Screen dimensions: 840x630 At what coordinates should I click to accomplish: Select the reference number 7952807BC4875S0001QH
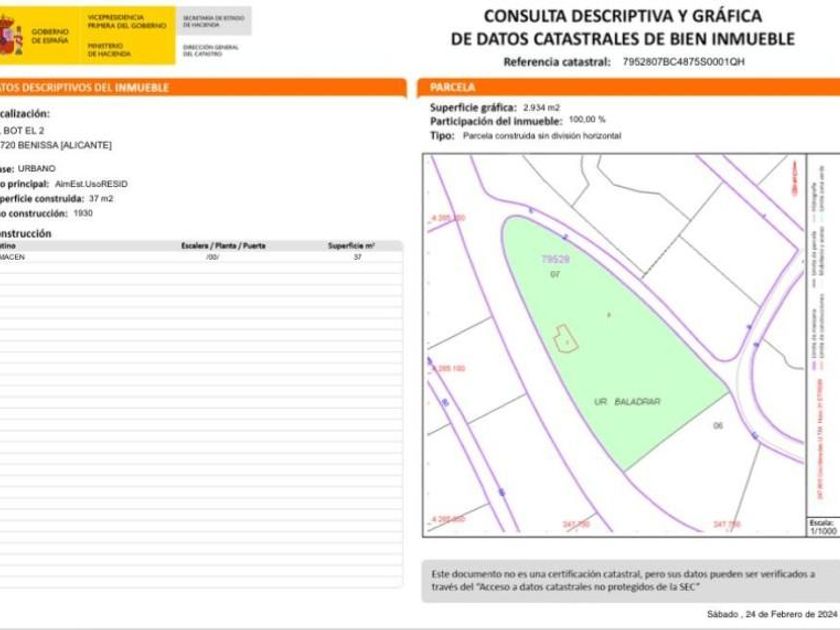[x=683, y=62]
